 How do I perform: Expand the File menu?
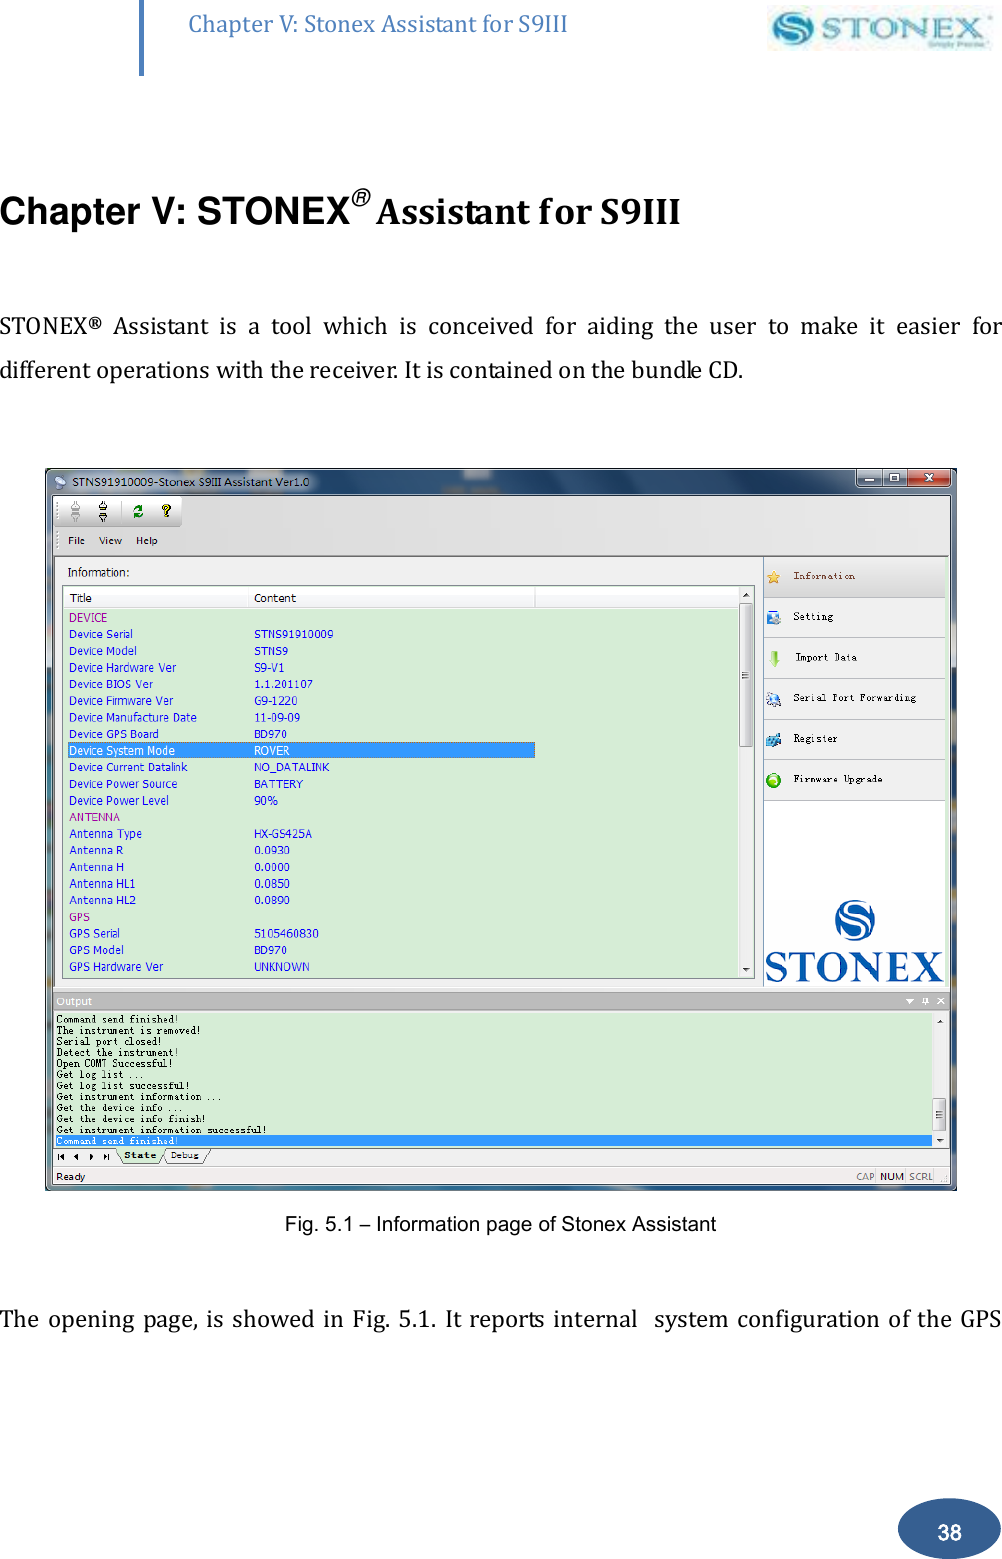click(x=76, y=541)
